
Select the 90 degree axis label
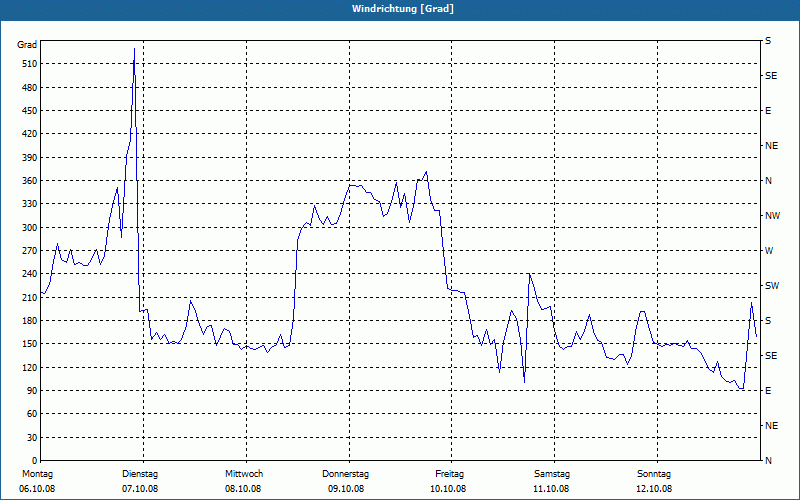click(32, 391)
